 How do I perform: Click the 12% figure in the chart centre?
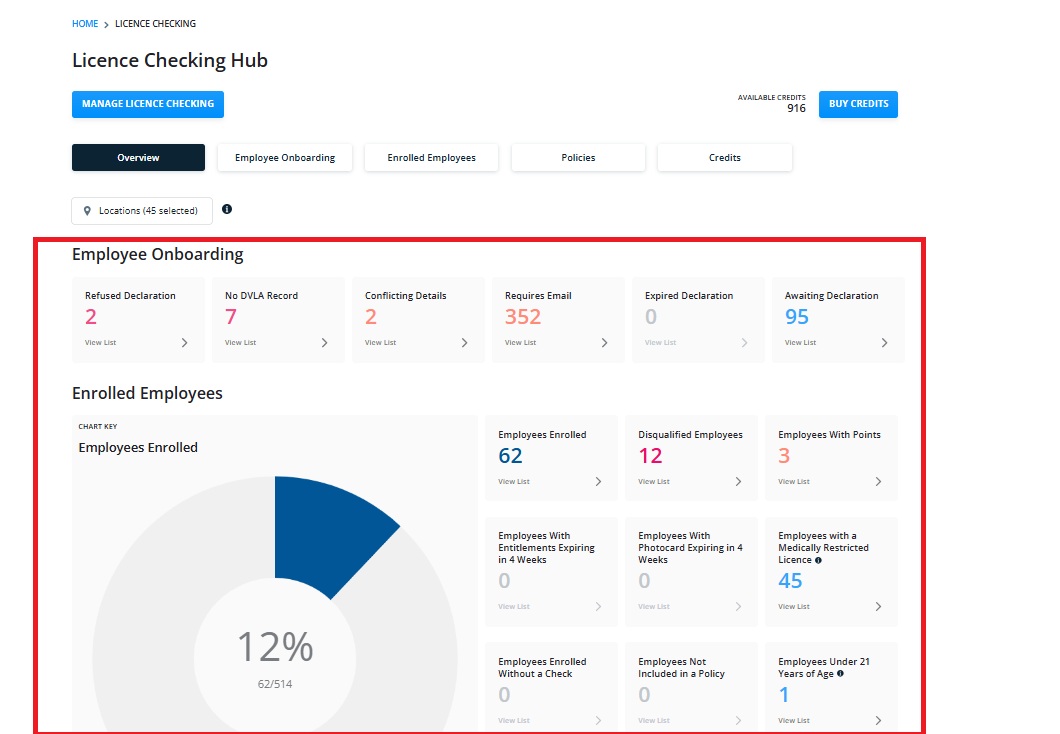pyautogui.click(x=275, y=647)
